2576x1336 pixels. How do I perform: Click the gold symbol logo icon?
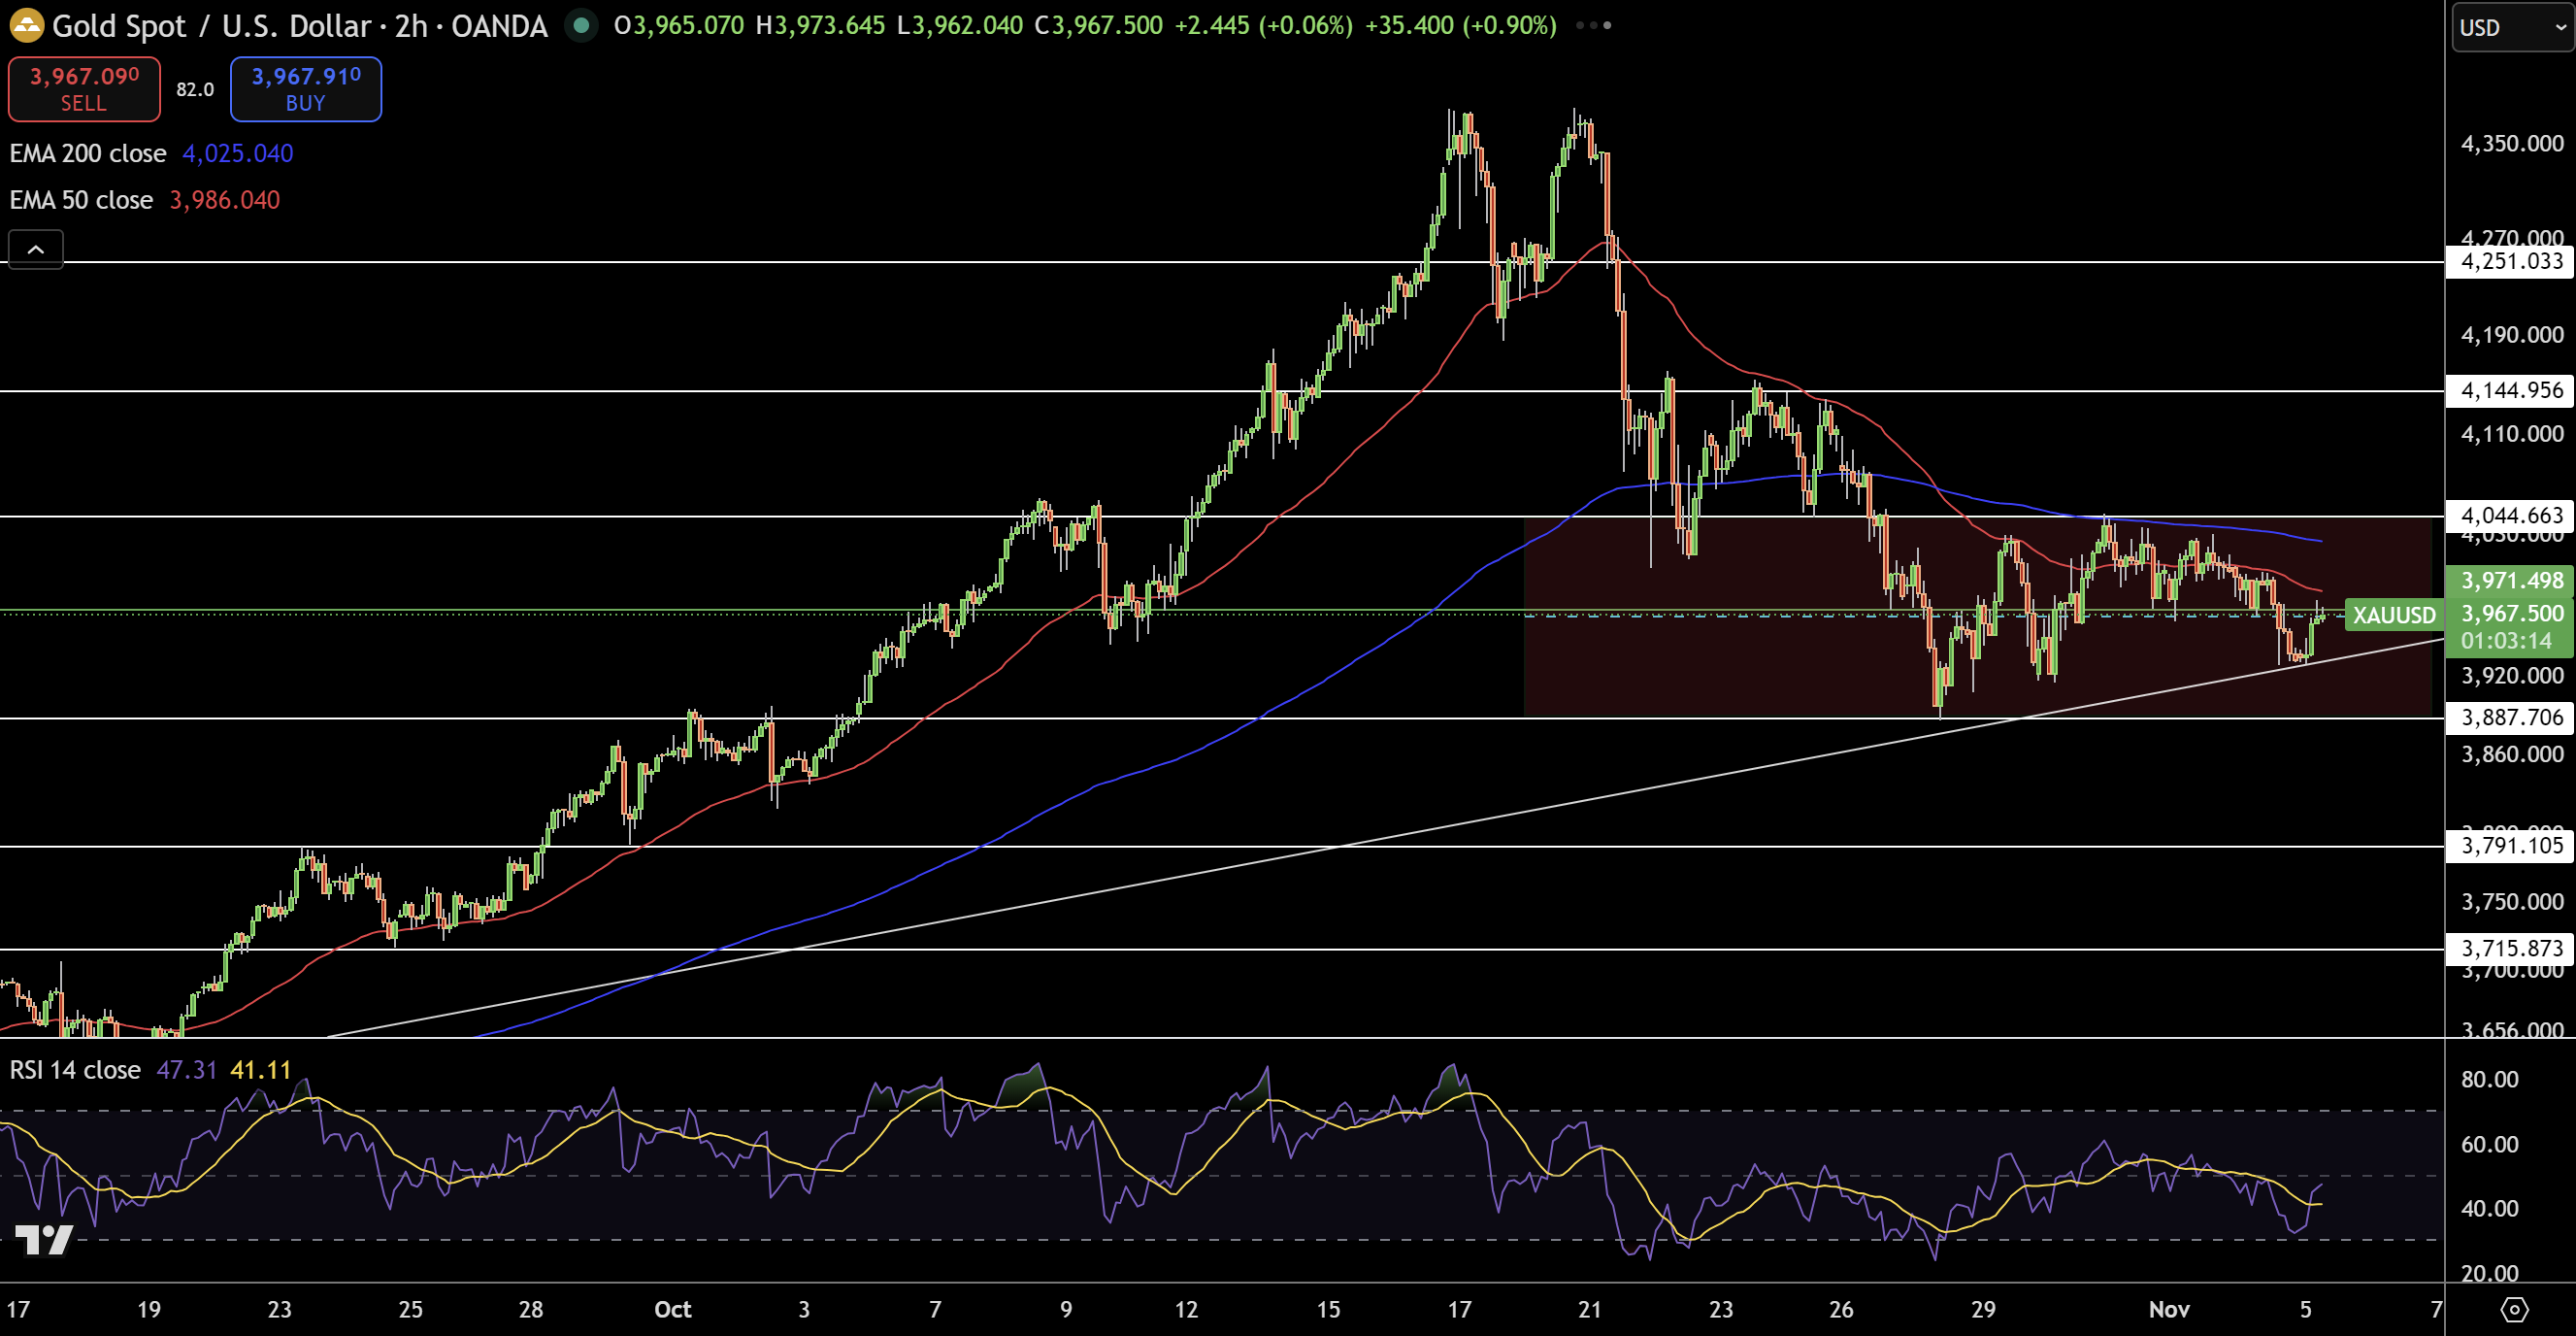[x=26, y=25]
